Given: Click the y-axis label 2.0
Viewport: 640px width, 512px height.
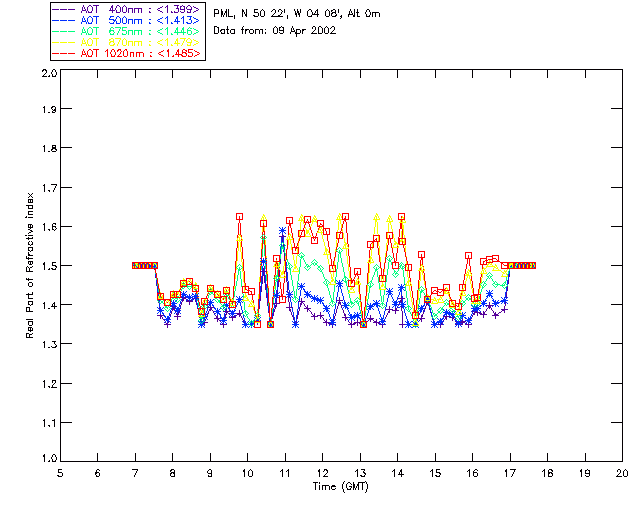Looking at the screenshot, I should 49,73.
